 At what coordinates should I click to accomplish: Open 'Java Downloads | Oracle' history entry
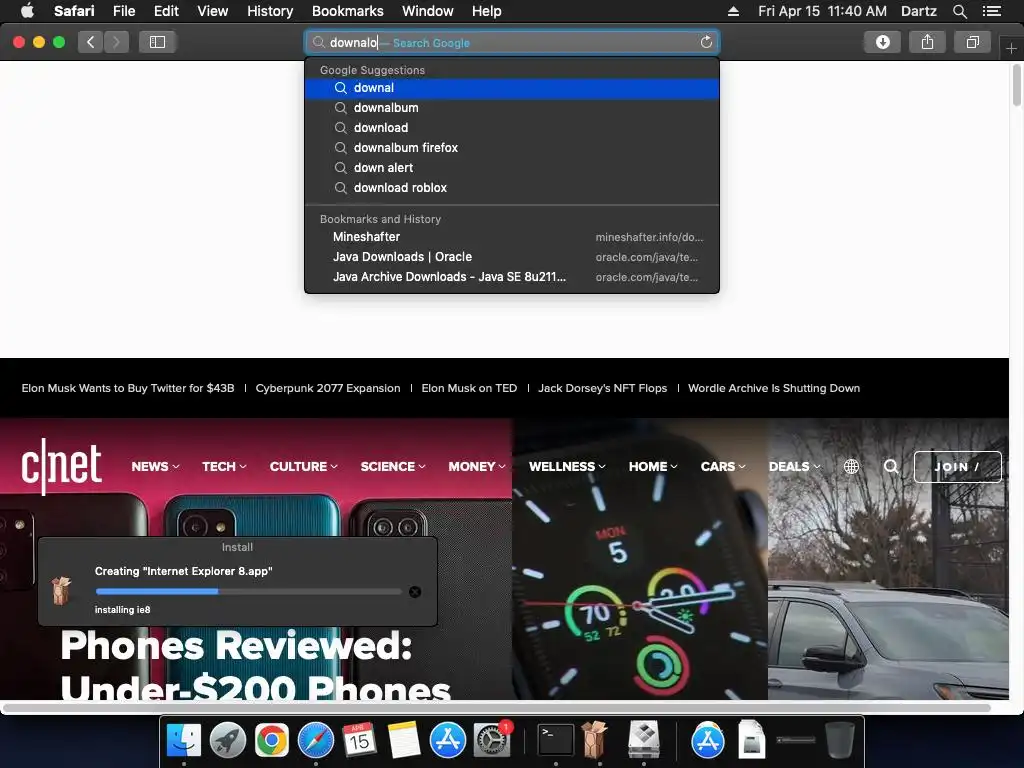coord(512,257)
